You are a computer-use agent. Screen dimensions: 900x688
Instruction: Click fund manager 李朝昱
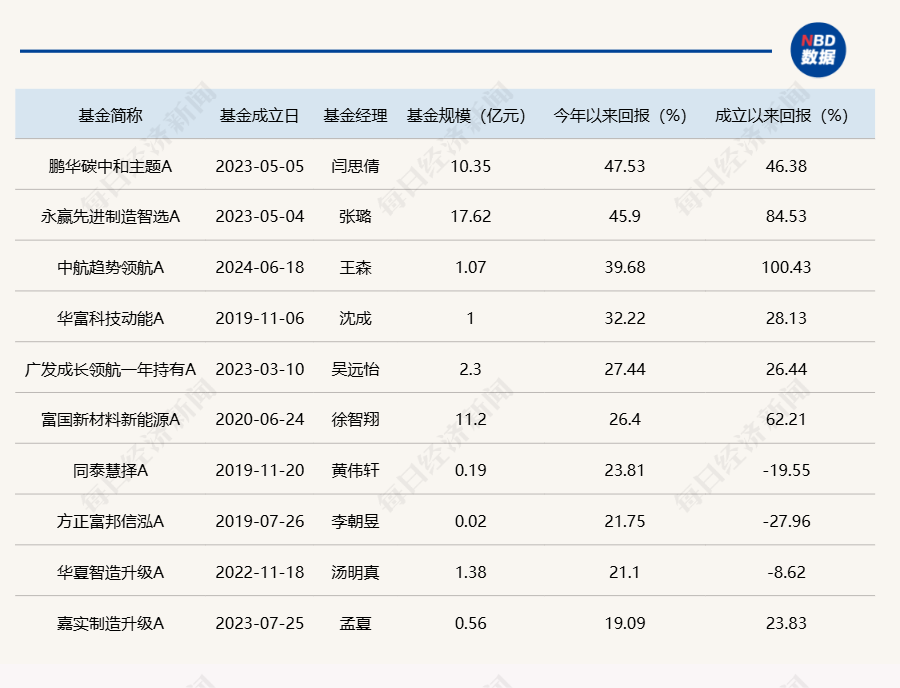[355, 521]
